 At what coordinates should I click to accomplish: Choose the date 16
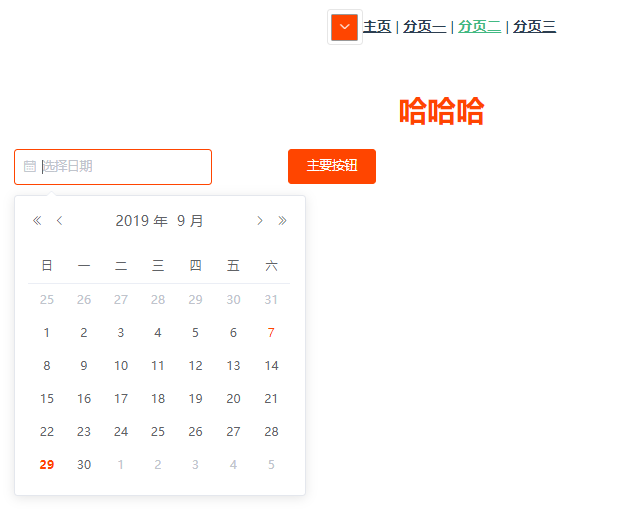tap(84, 399)
